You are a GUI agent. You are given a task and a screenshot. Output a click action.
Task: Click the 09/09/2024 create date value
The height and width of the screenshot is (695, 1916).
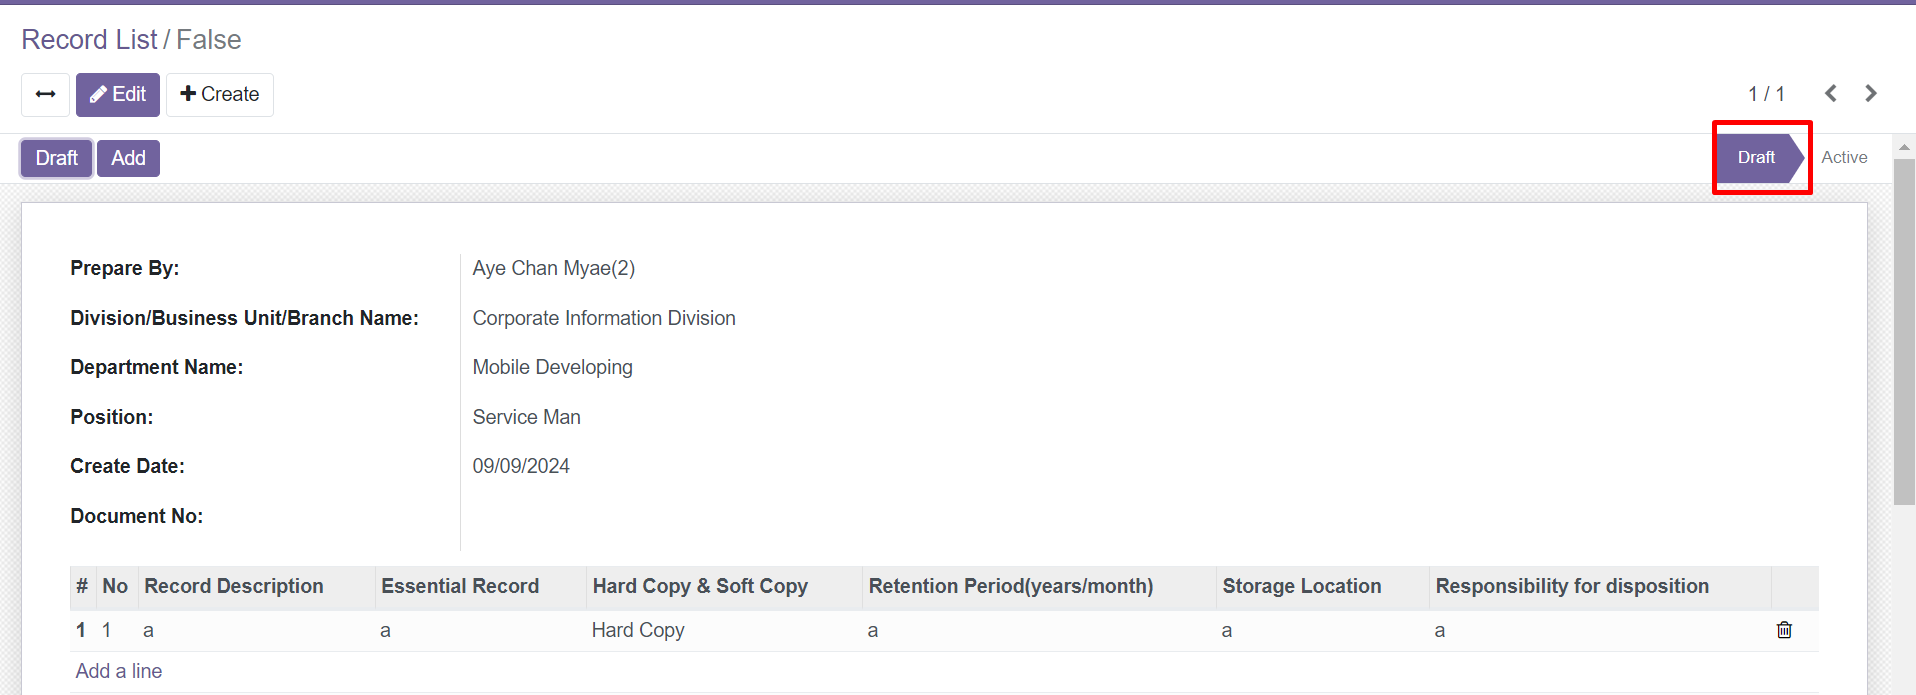[x=521, y=466]
